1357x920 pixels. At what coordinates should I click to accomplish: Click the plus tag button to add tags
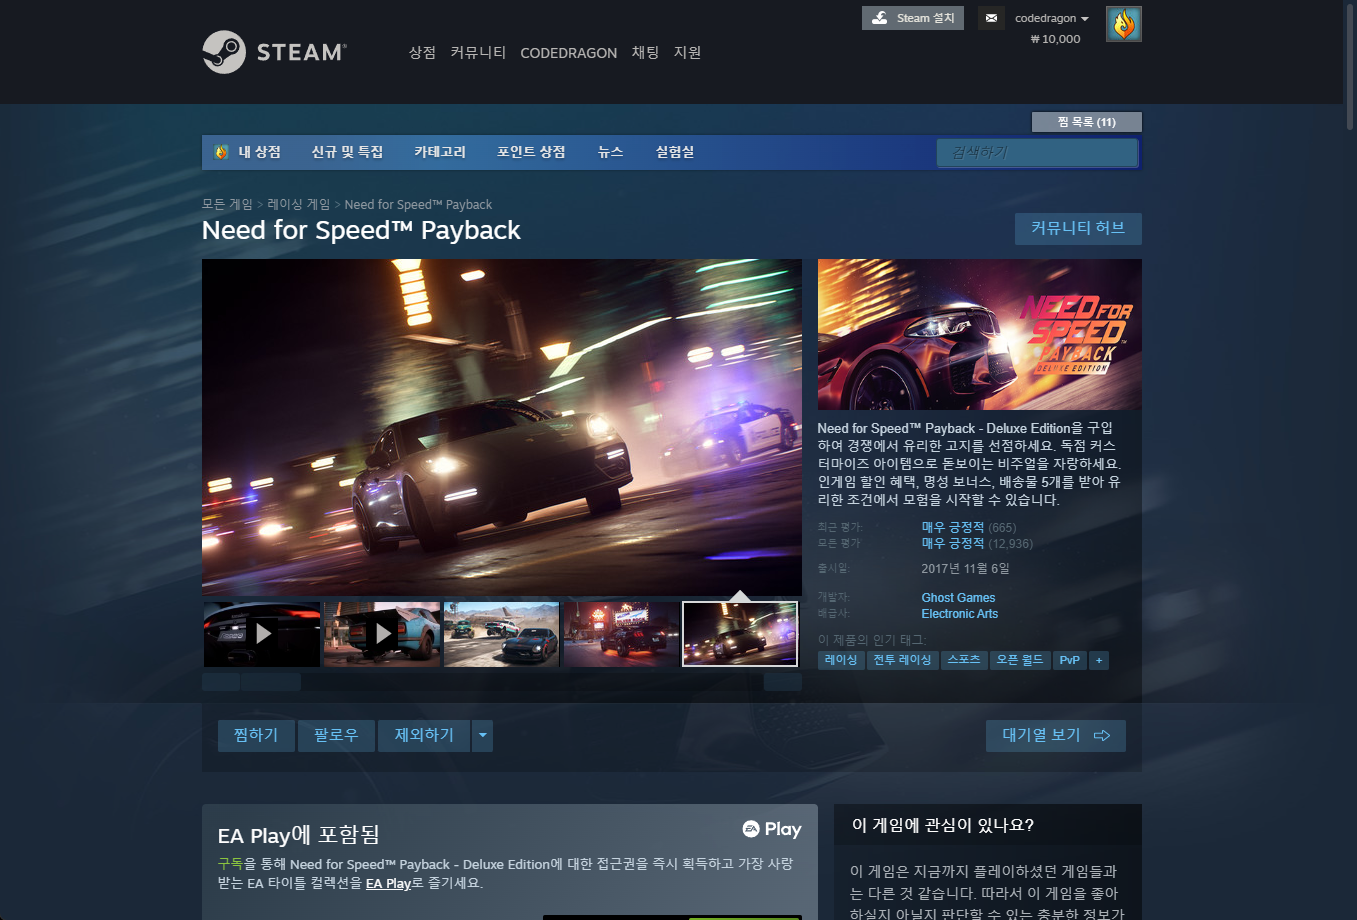(x=1099, y=660)
